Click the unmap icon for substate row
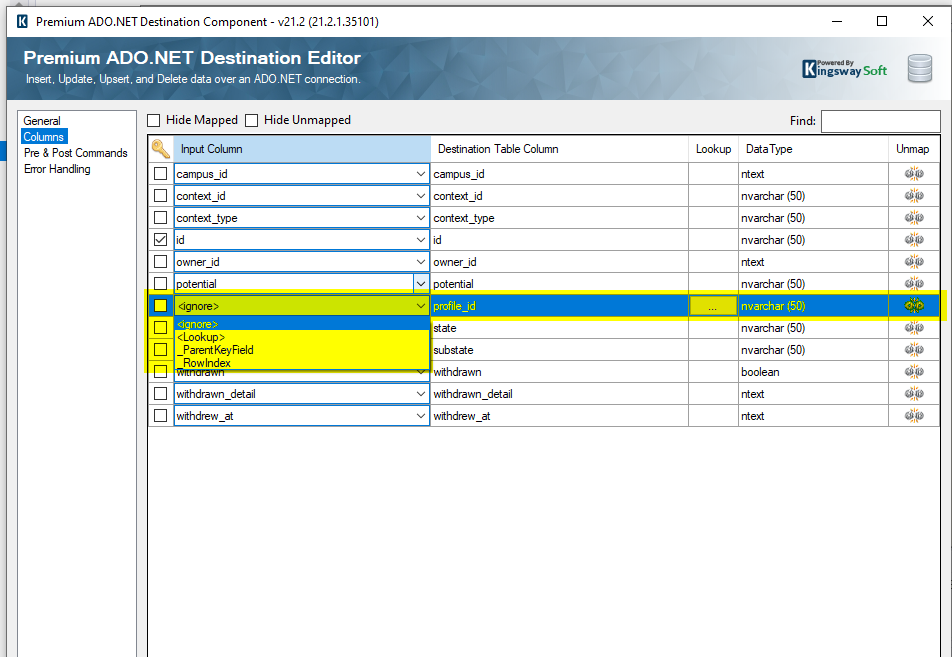This screenshot has width=952, height=658. [x=914, y=350]
